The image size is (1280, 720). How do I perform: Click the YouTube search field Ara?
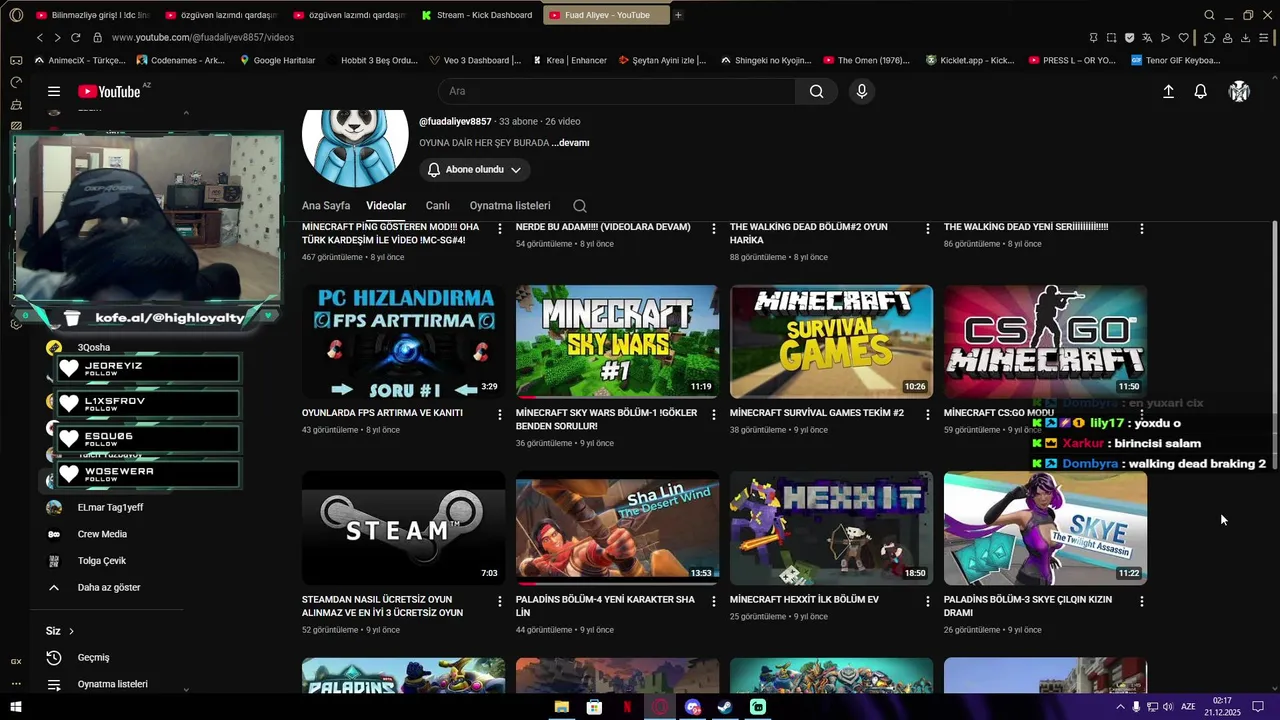[617, 91]
